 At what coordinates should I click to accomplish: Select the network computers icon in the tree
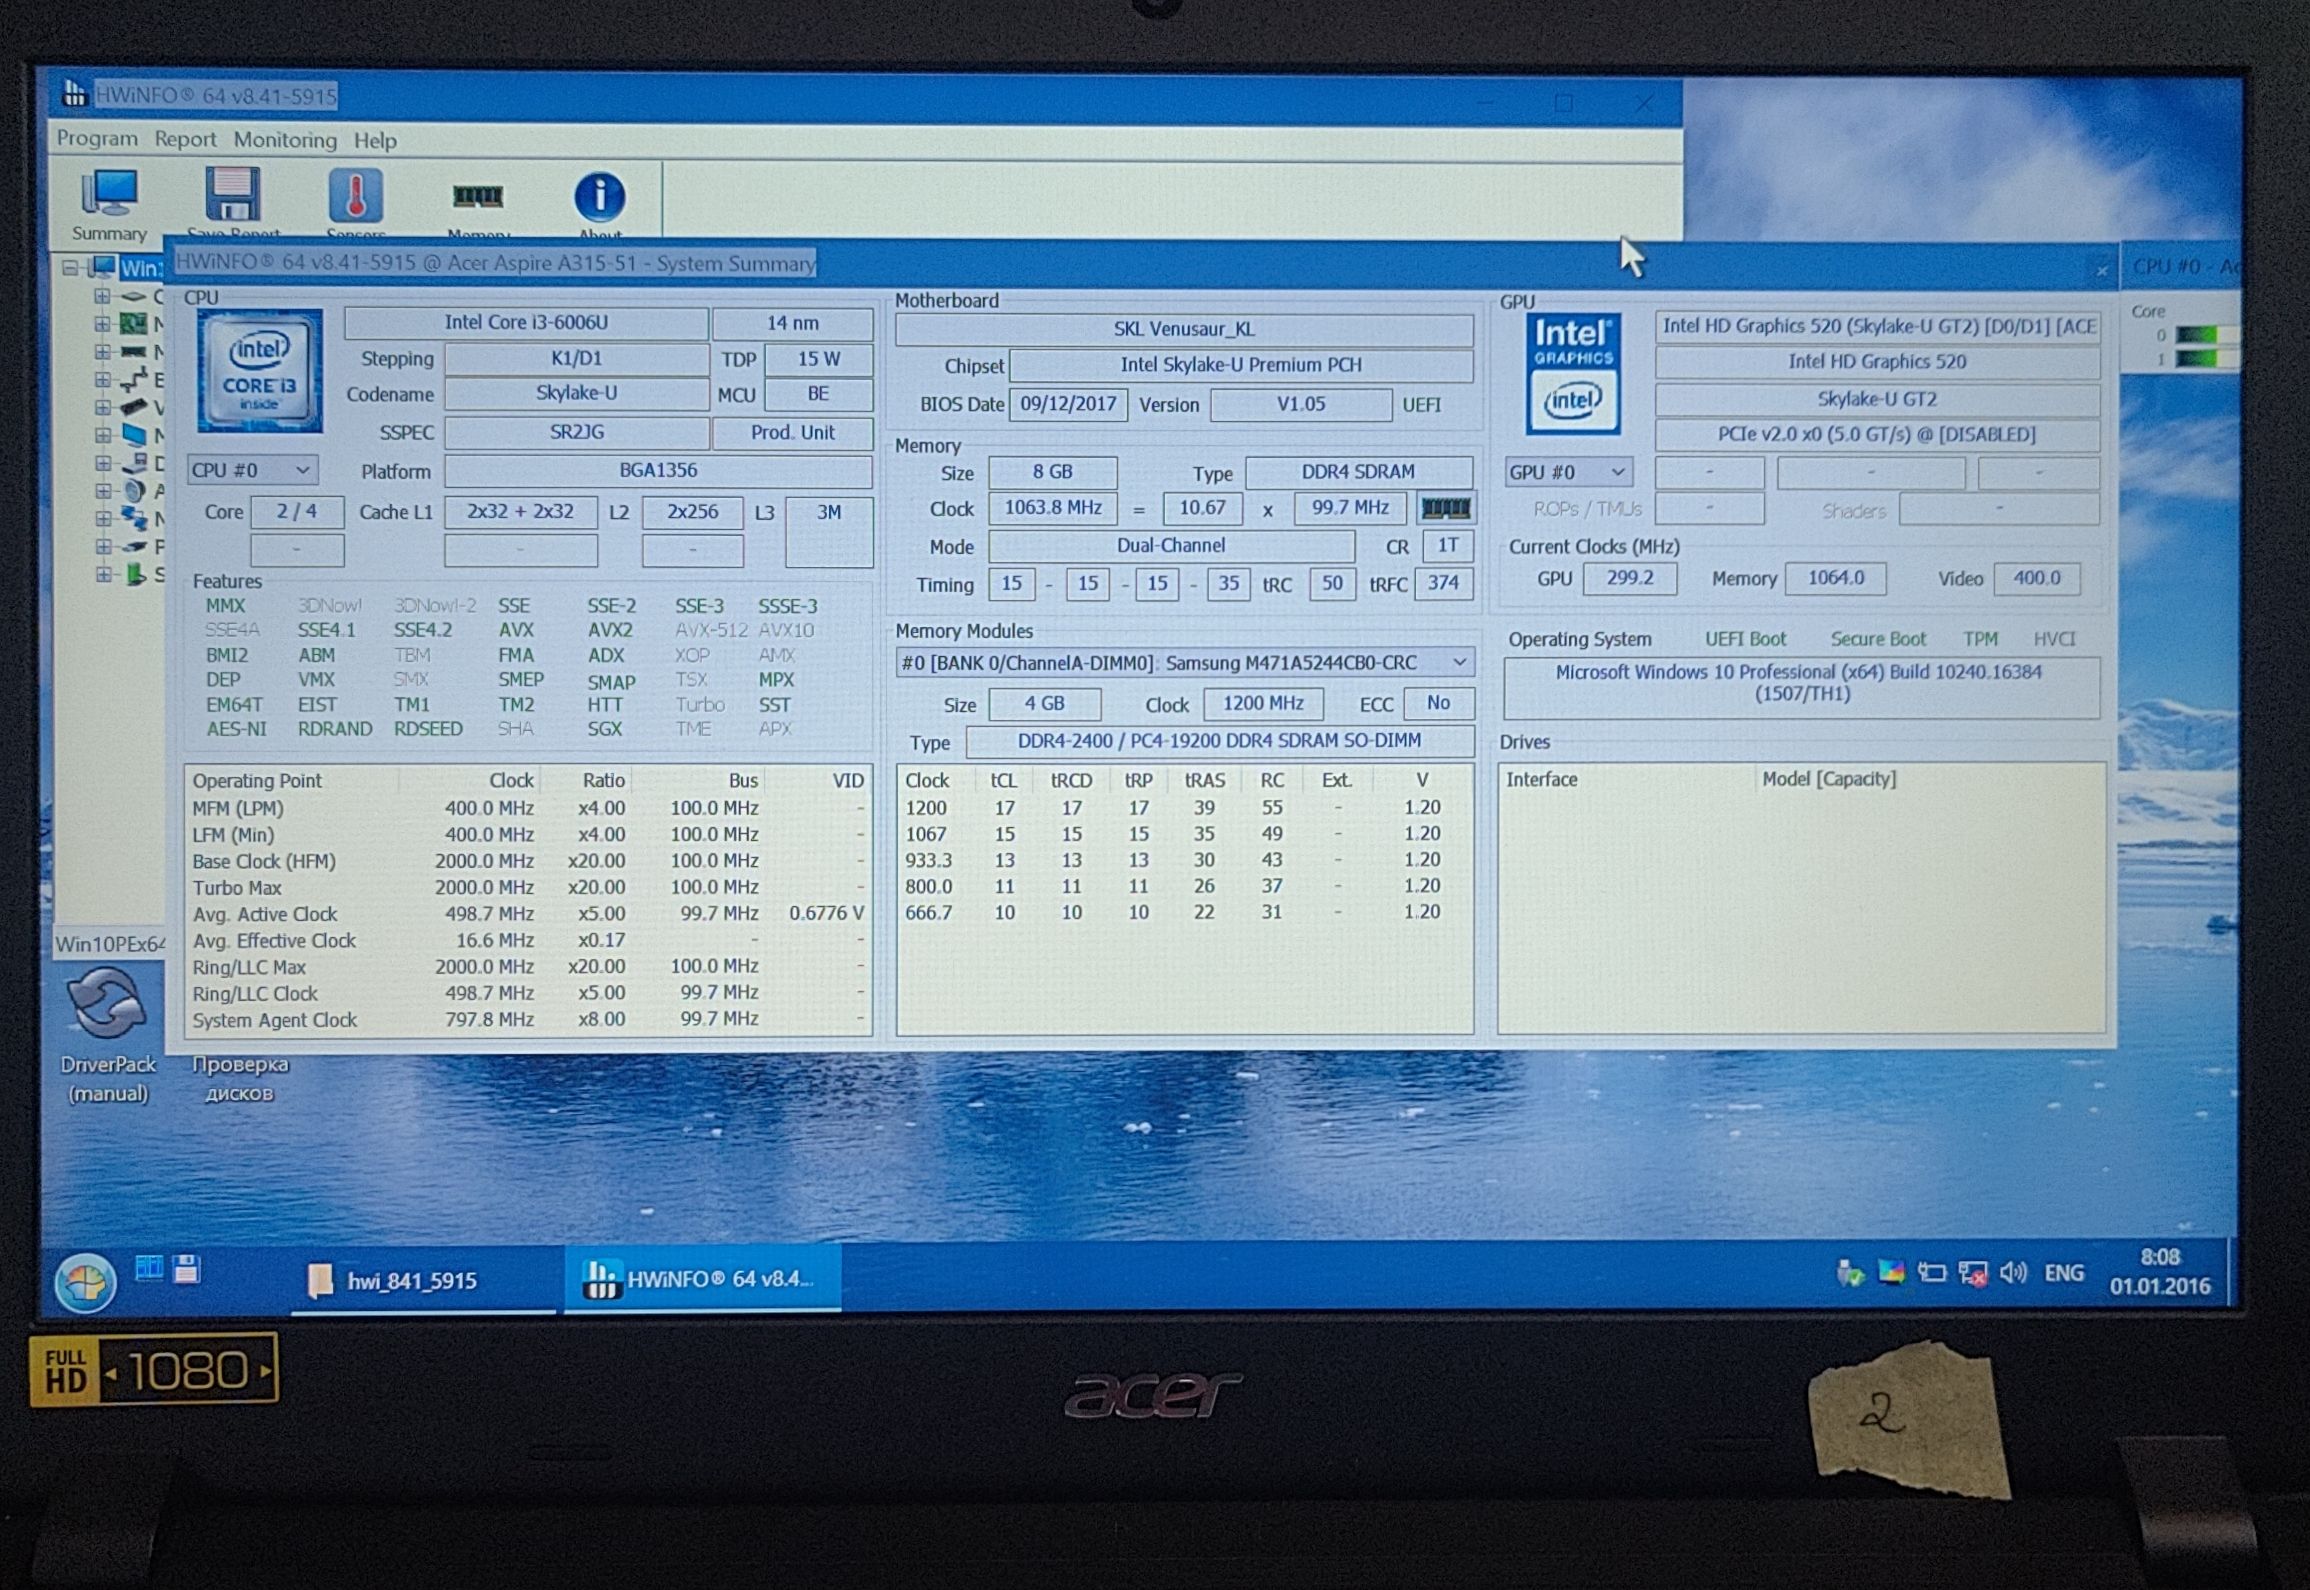coord(133,518)
